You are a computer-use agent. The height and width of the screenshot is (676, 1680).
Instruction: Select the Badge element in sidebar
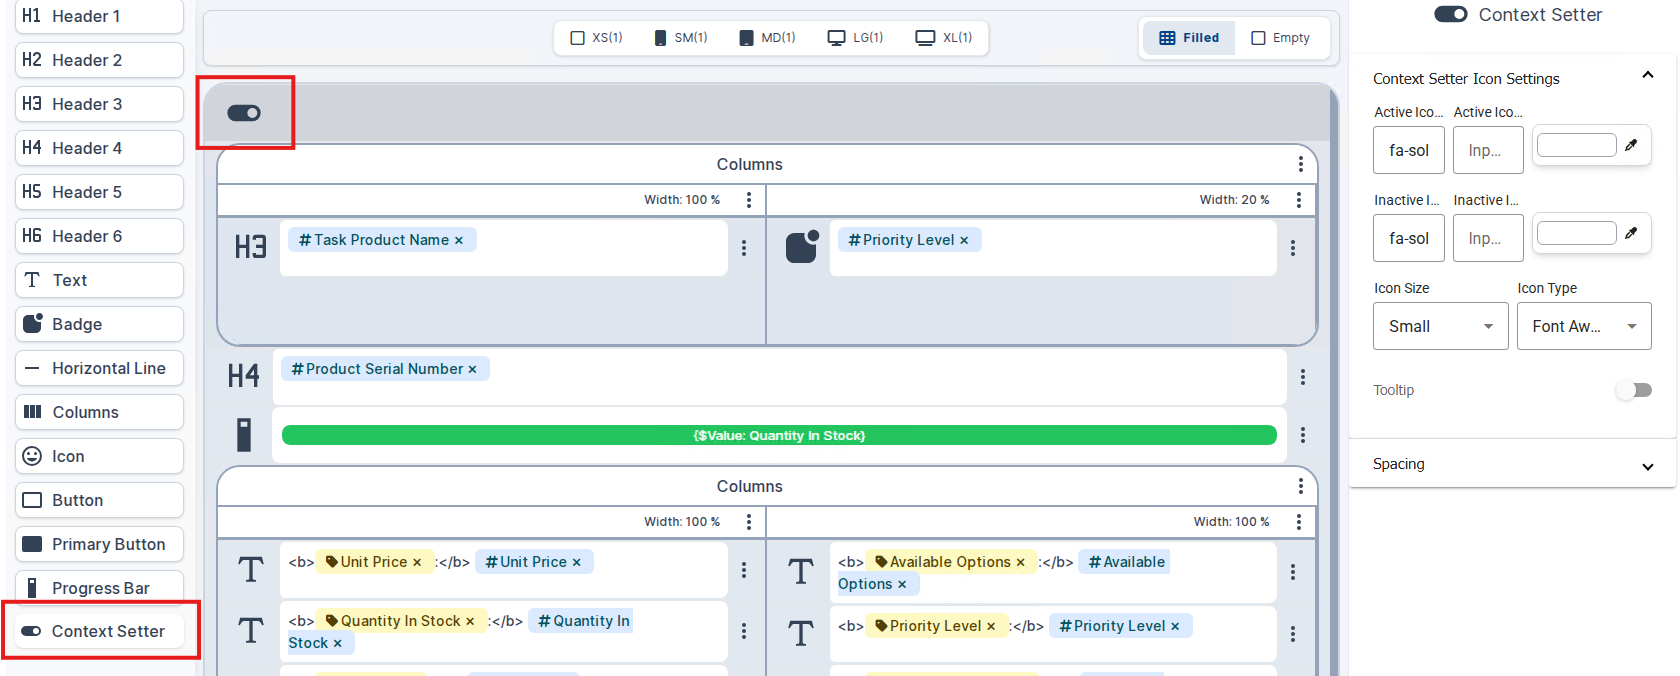99,324
